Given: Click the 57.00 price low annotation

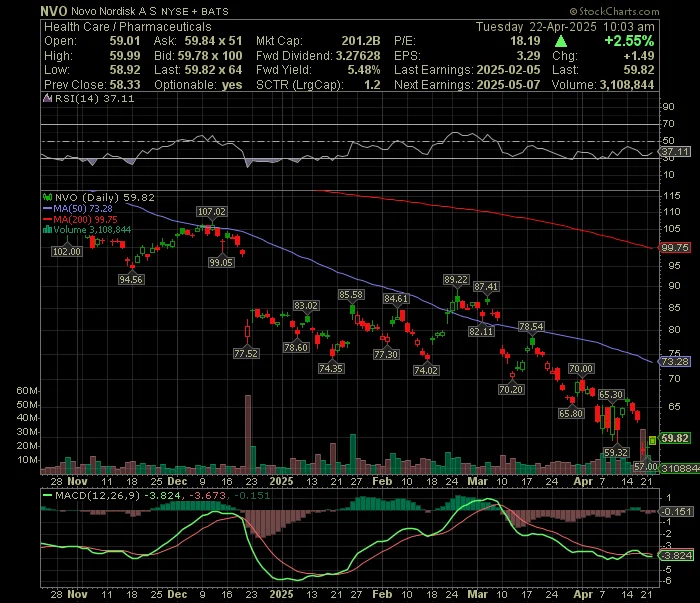Looking at the screenshot, I should click(646, 467).
